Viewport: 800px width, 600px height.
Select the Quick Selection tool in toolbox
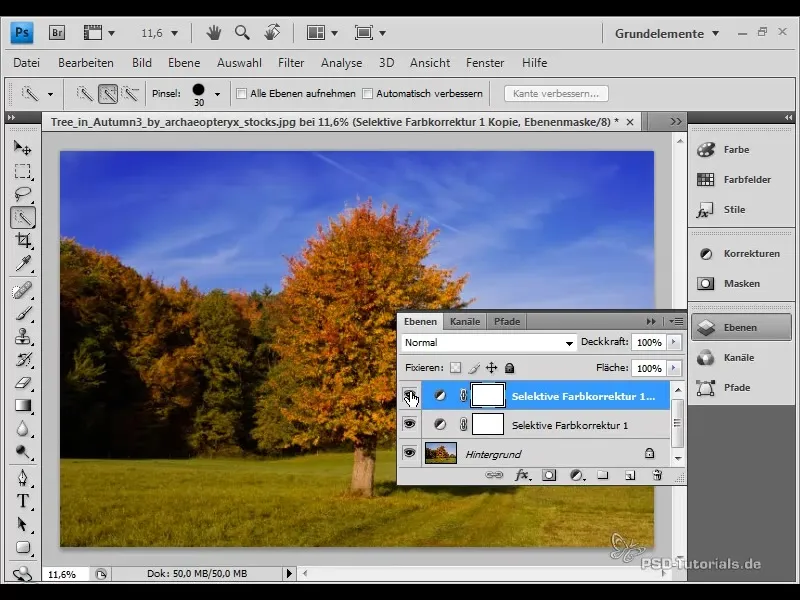(22, 218)
